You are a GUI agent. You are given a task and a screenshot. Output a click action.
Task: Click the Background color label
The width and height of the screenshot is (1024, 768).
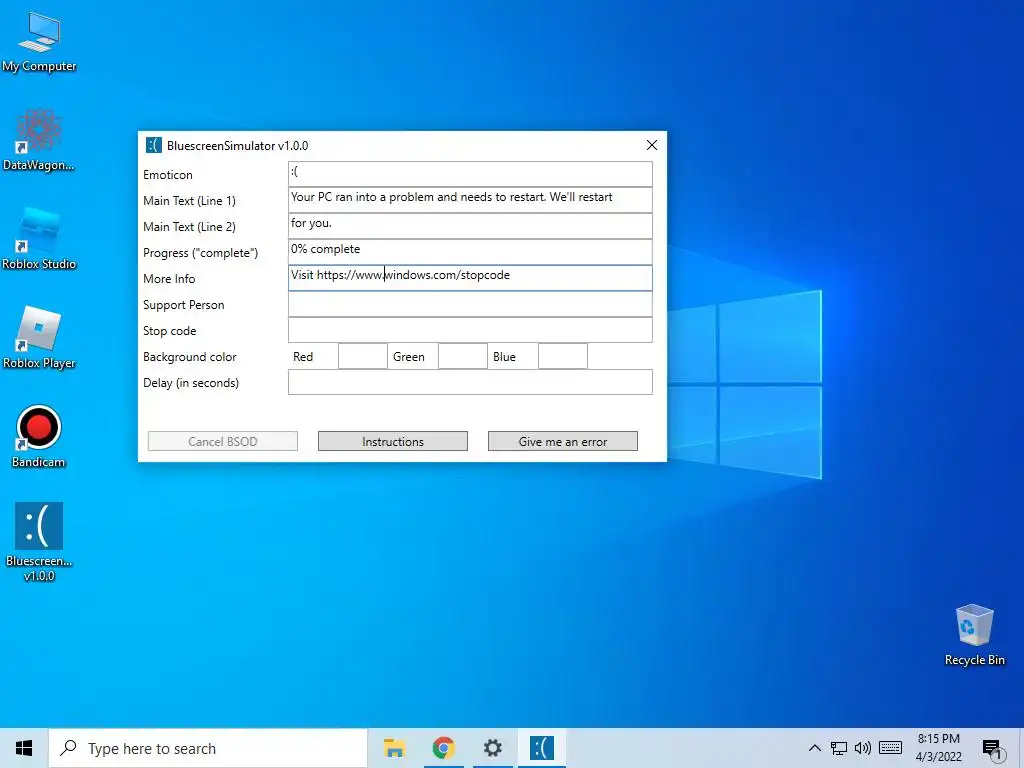click(x=189, y=357)
